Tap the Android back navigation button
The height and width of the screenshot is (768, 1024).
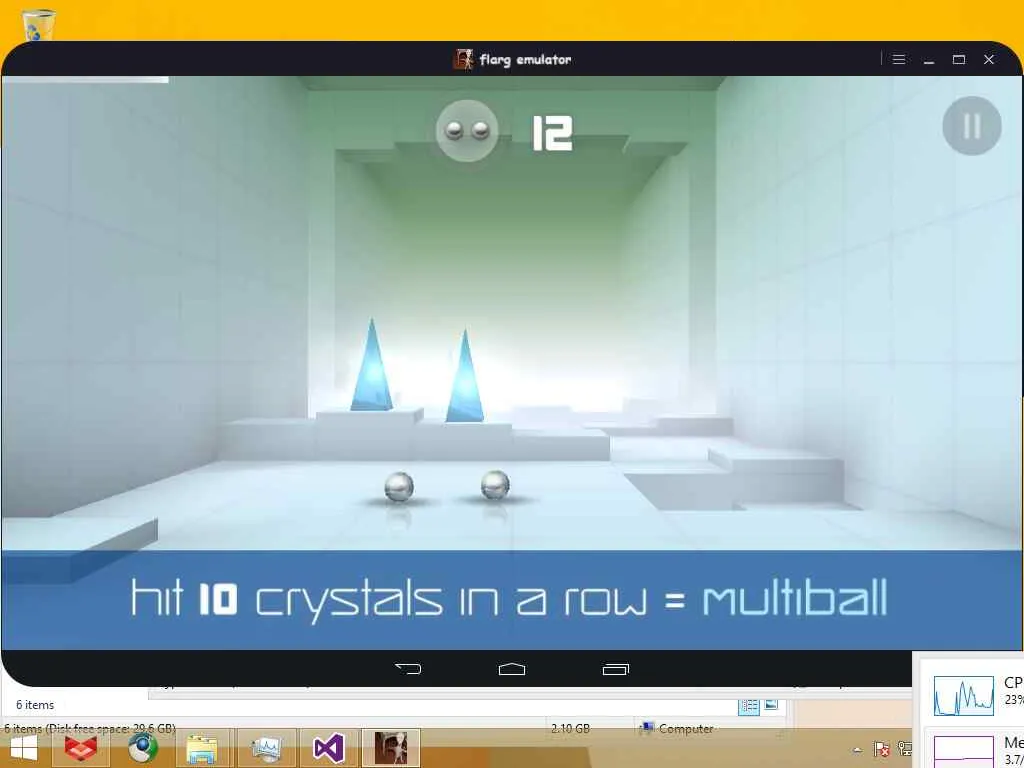[408, 668]
